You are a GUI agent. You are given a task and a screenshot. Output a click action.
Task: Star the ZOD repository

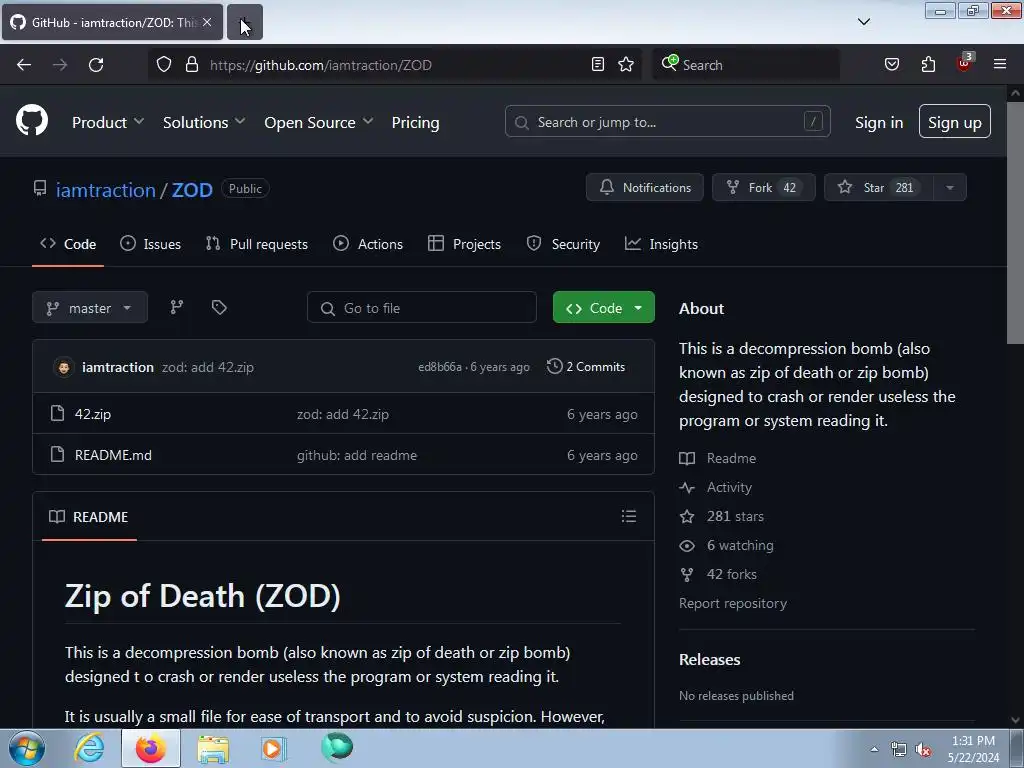tap(878, 187)
